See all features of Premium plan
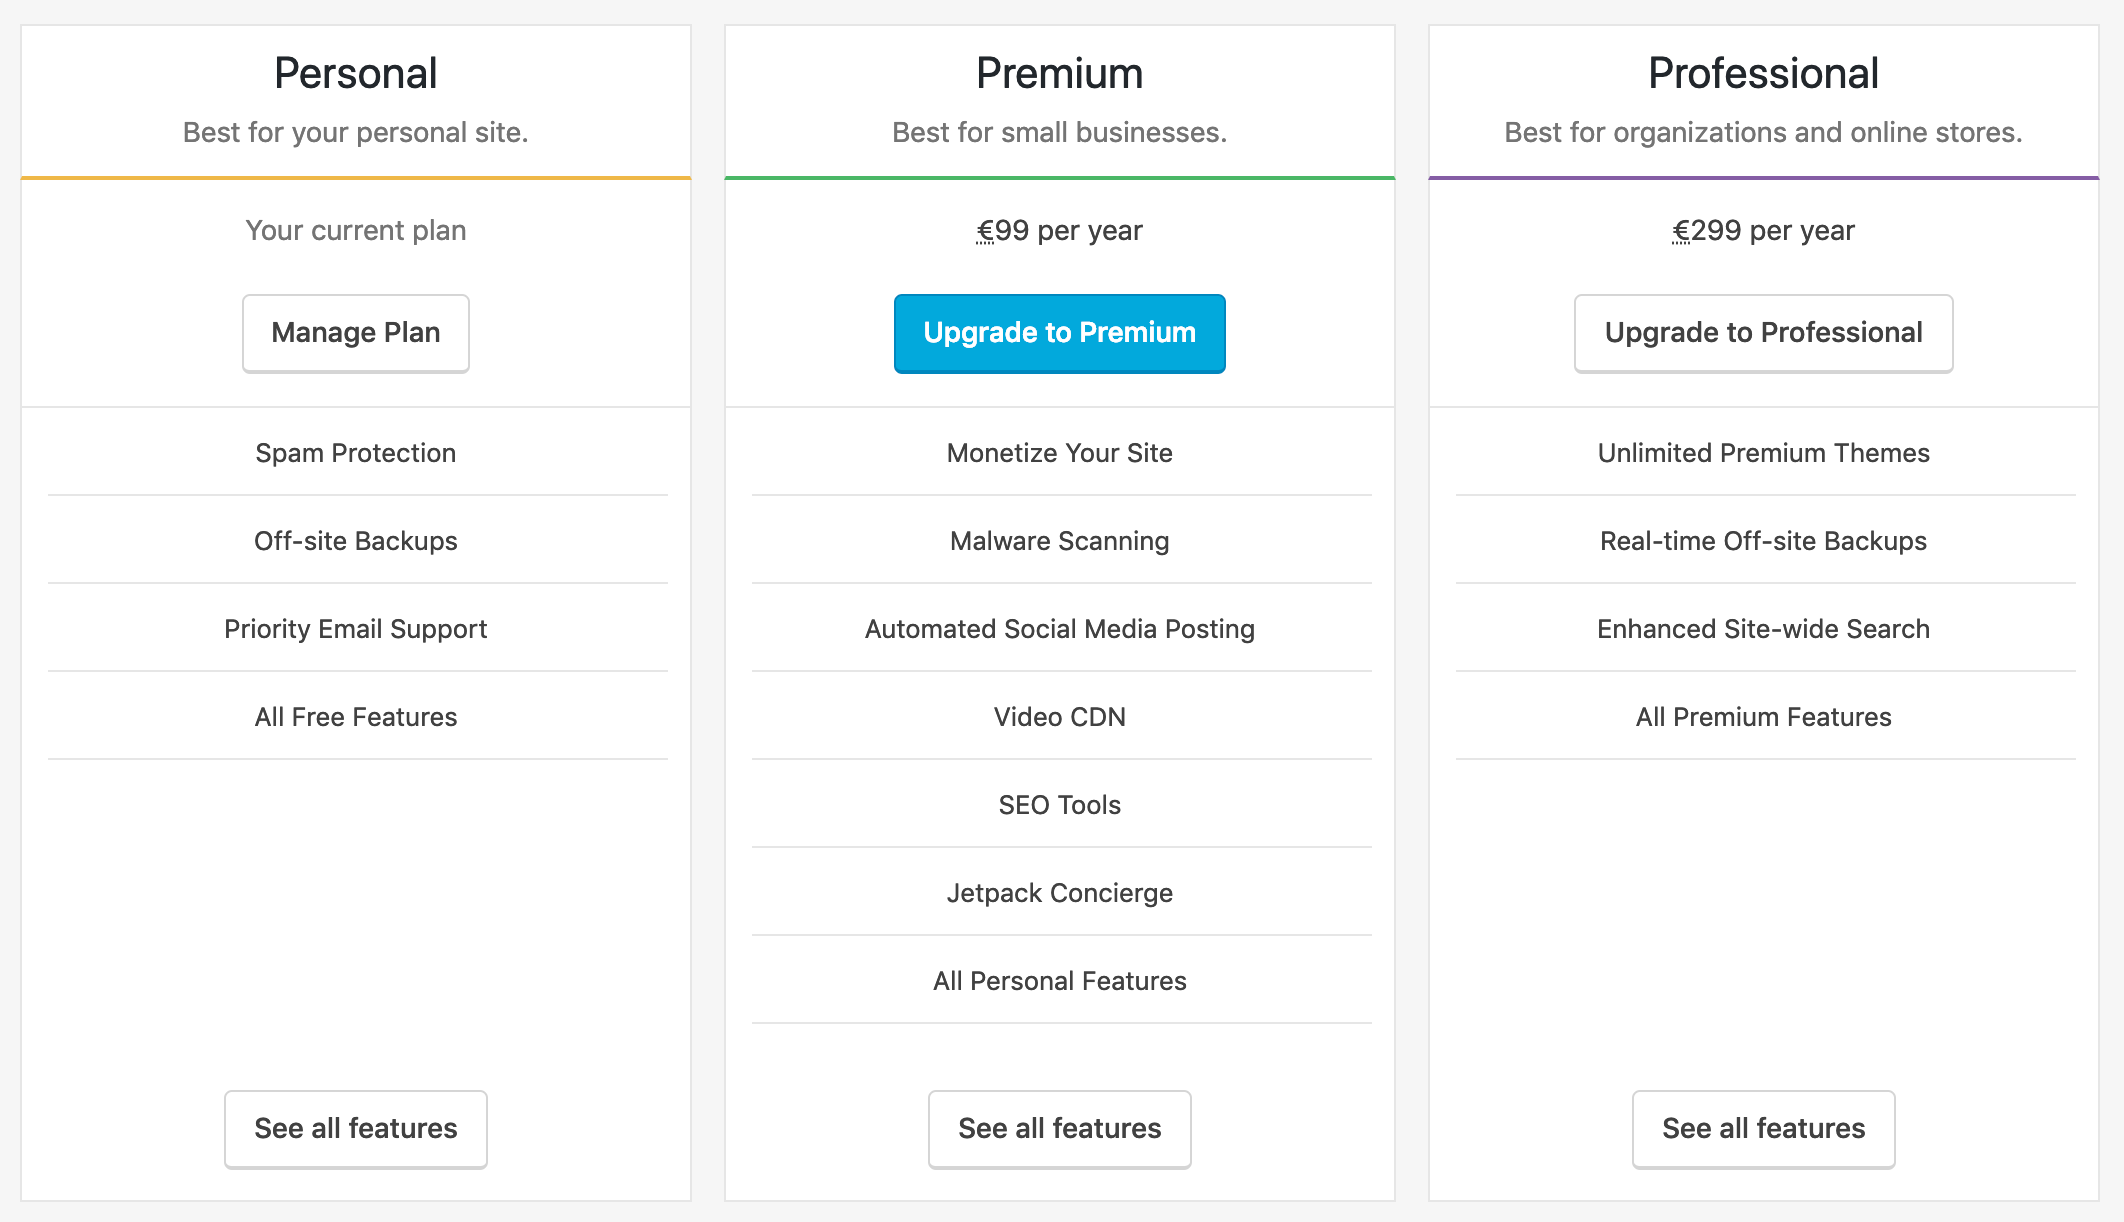The image size is (2124, 1222). (x=1059, y=1129)
